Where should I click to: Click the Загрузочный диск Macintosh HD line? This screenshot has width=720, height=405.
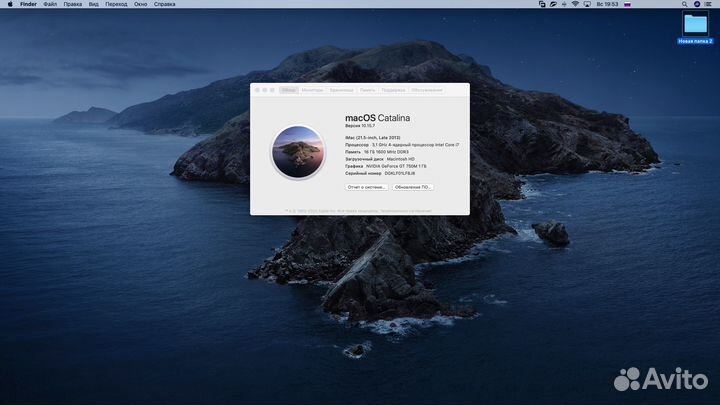(x=380, y=159)
